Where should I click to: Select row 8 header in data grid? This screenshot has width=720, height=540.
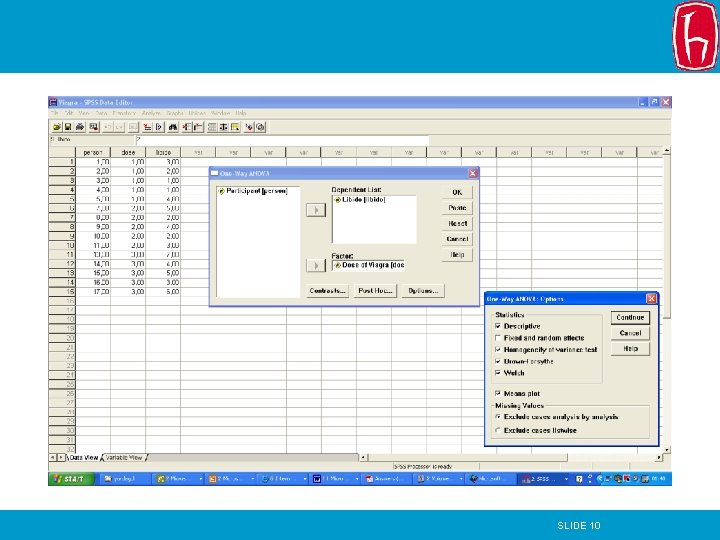click(62, 227)
